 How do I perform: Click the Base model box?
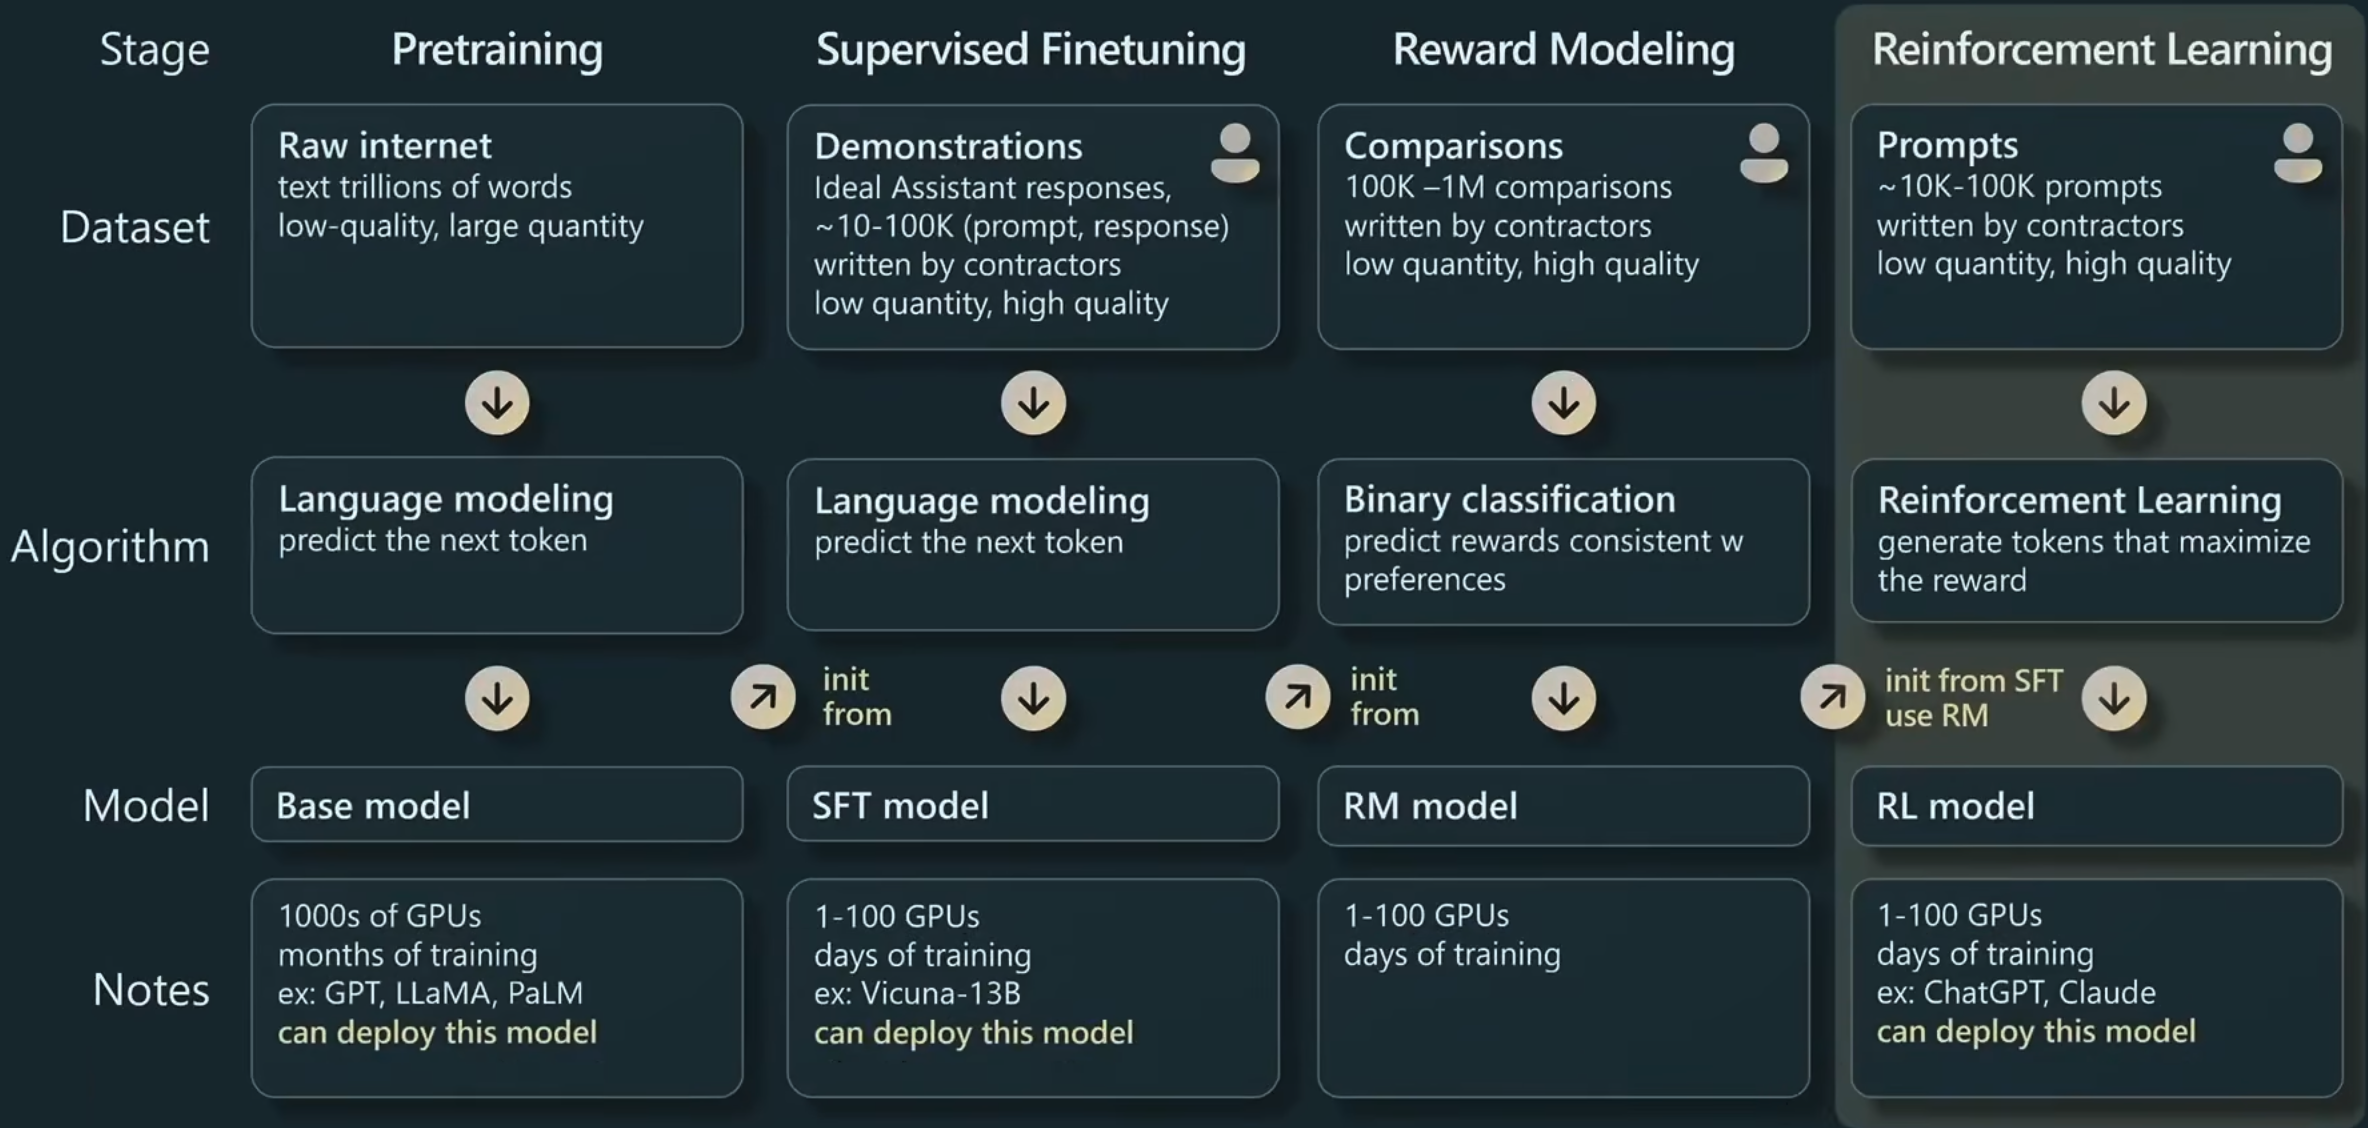click(x=497, y=805)
